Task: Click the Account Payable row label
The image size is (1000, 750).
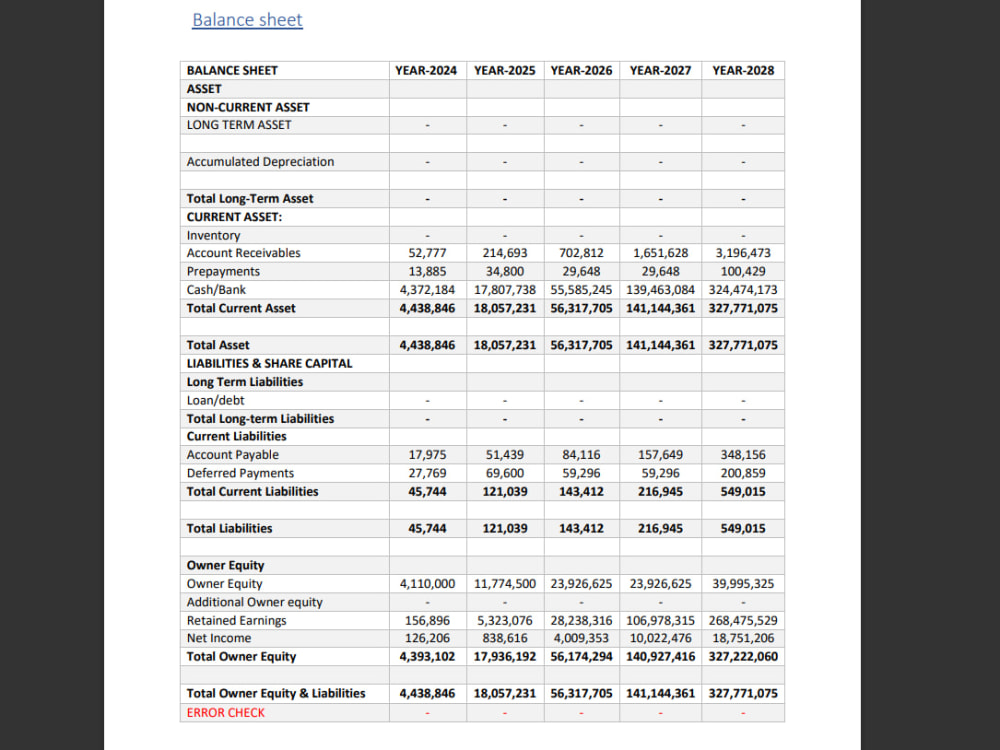Action: pos(233,455)
